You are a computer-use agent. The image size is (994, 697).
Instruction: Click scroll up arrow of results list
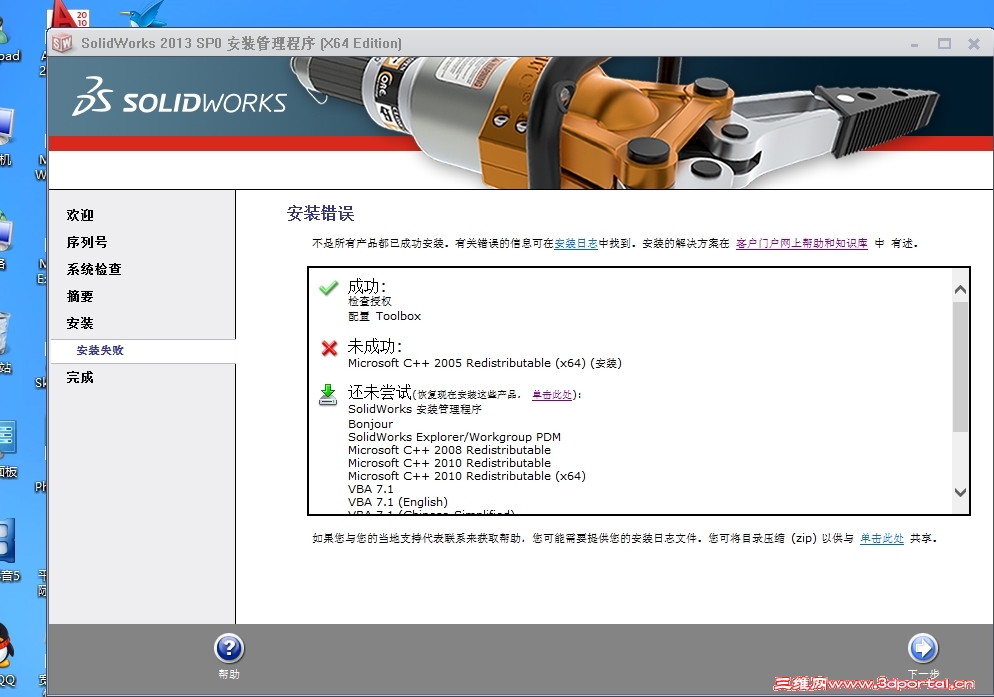pyautogui.click(x=960, y=289)
